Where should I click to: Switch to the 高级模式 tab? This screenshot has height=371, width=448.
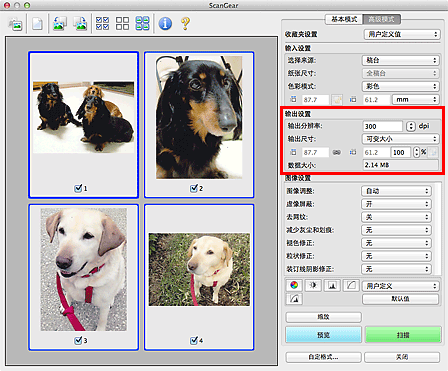(x=382, y=19)
